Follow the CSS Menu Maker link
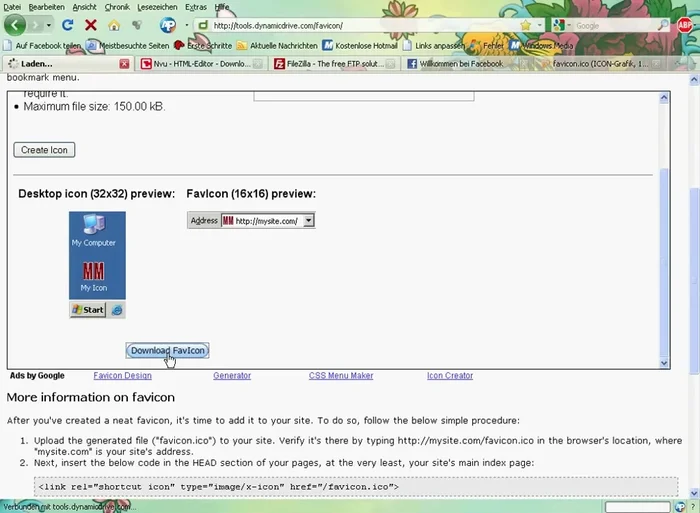Viewport: 700px width, 513px height. click(x=341, y=376)
